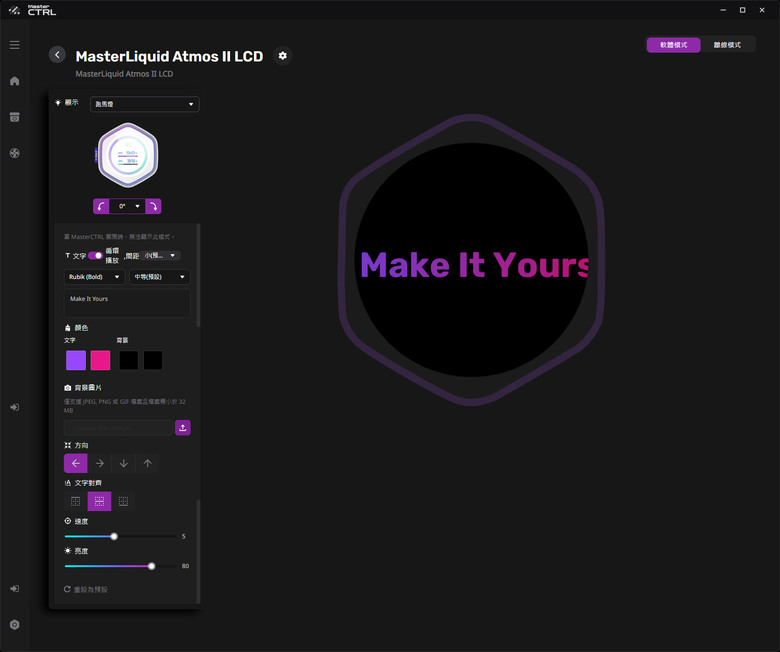Switch to the software mode tab
The width and height of the screenshot is (780, 652).
[x=674, y=45]
